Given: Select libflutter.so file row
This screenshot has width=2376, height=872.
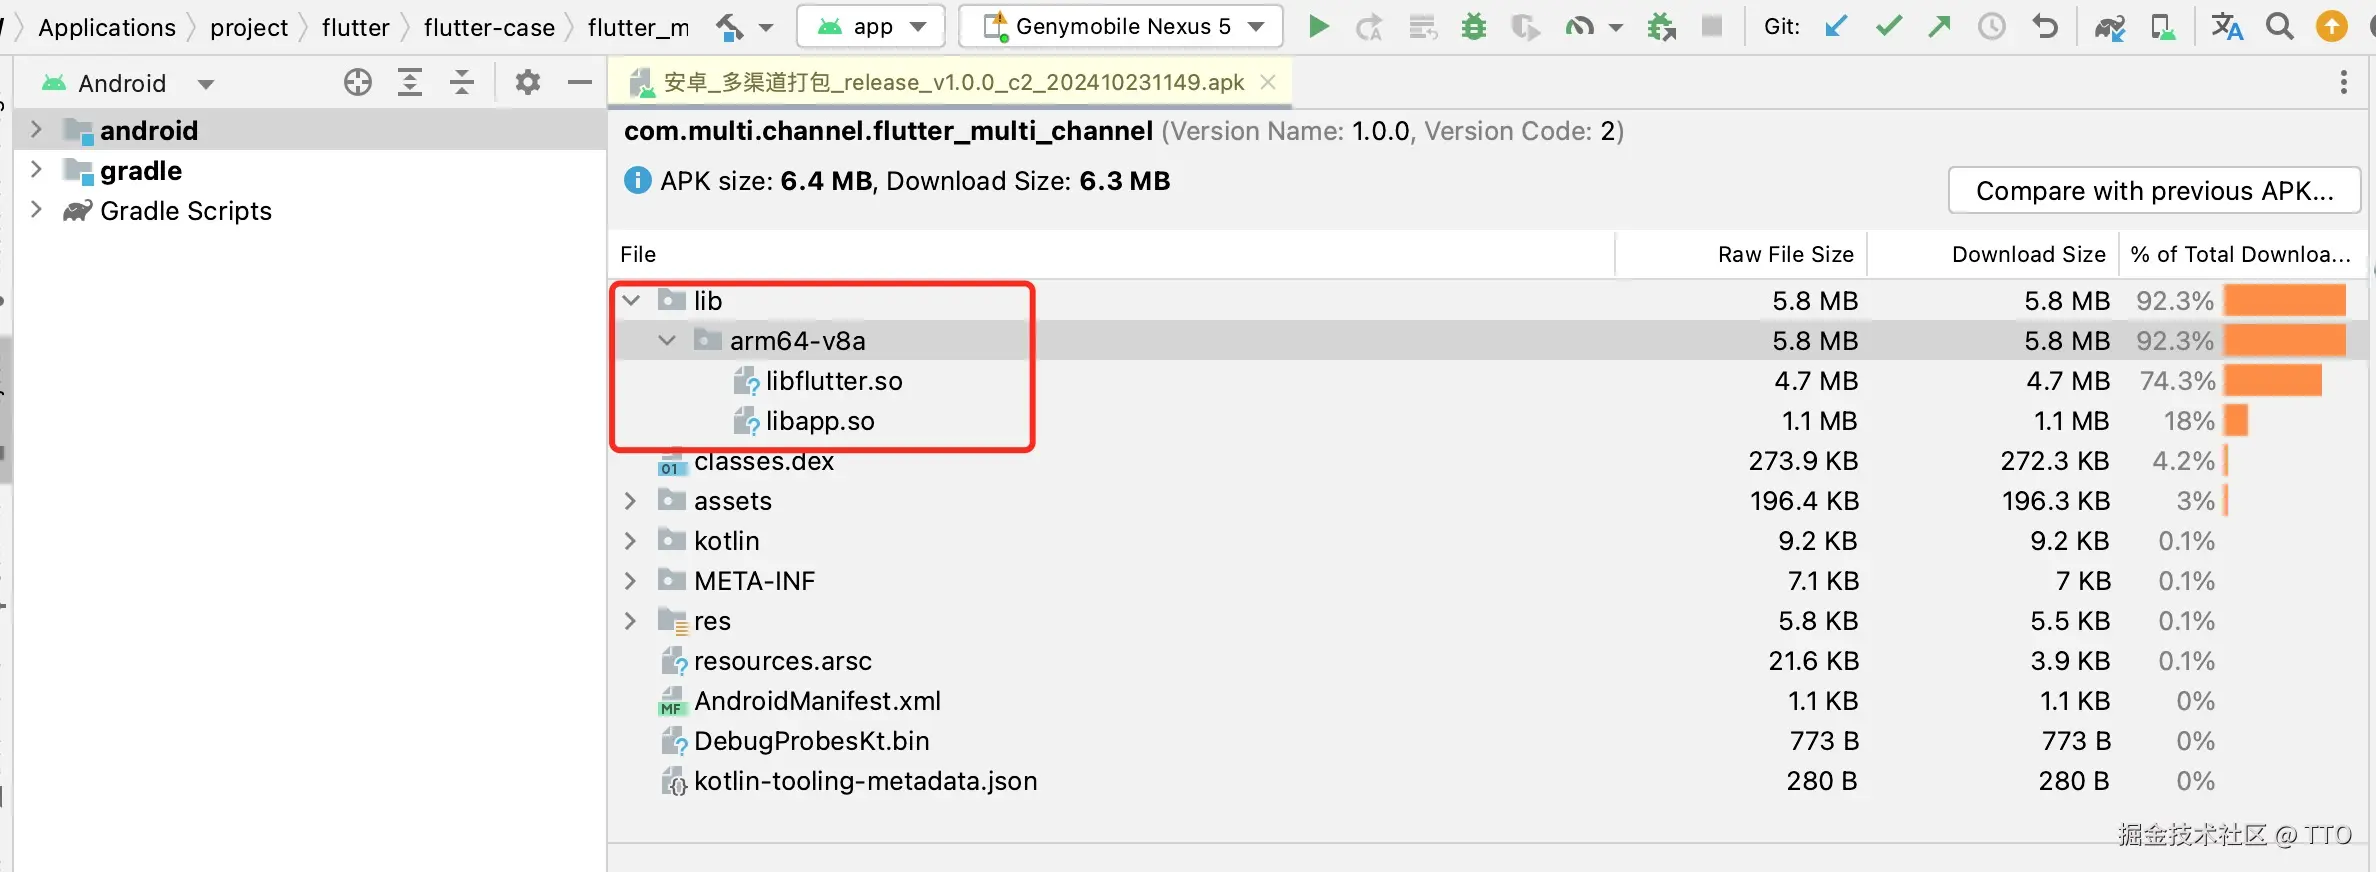Looking at the screenshot, I should tap(1487, 380).
